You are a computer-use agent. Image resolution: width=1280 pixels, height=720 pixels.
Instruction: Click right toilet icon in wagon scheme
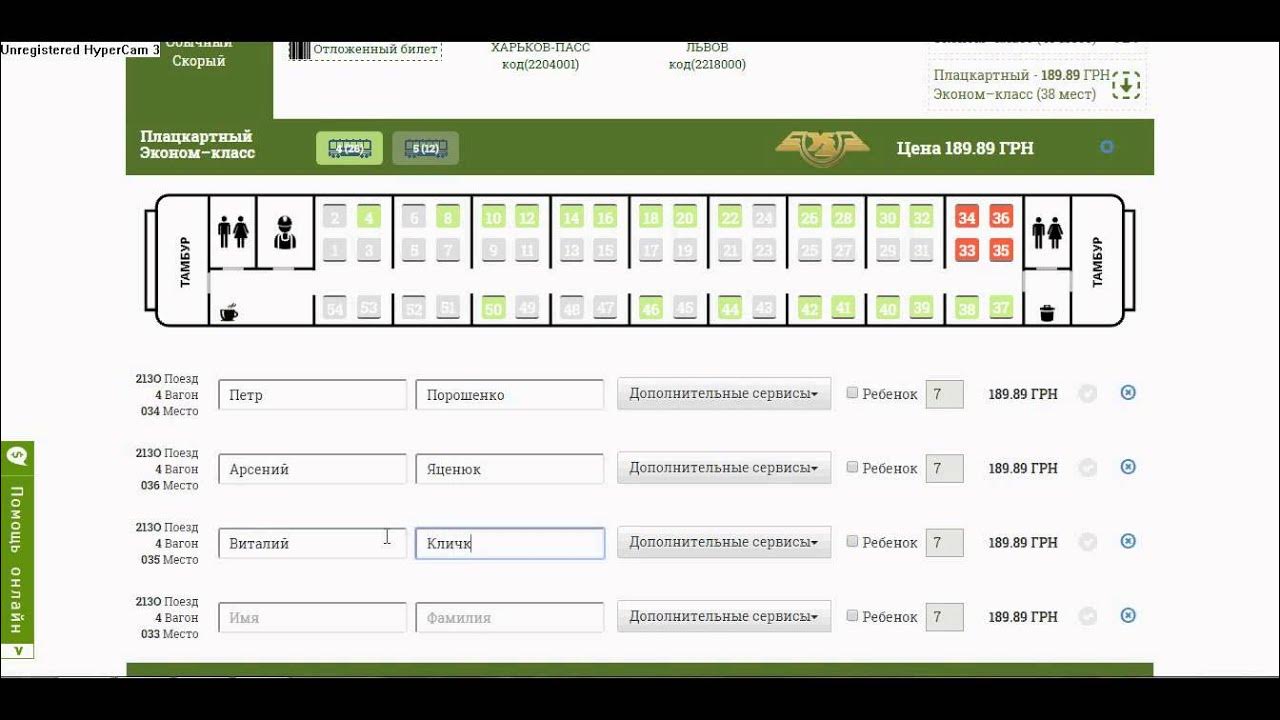pyautogui.click(x=1047, y=233)
